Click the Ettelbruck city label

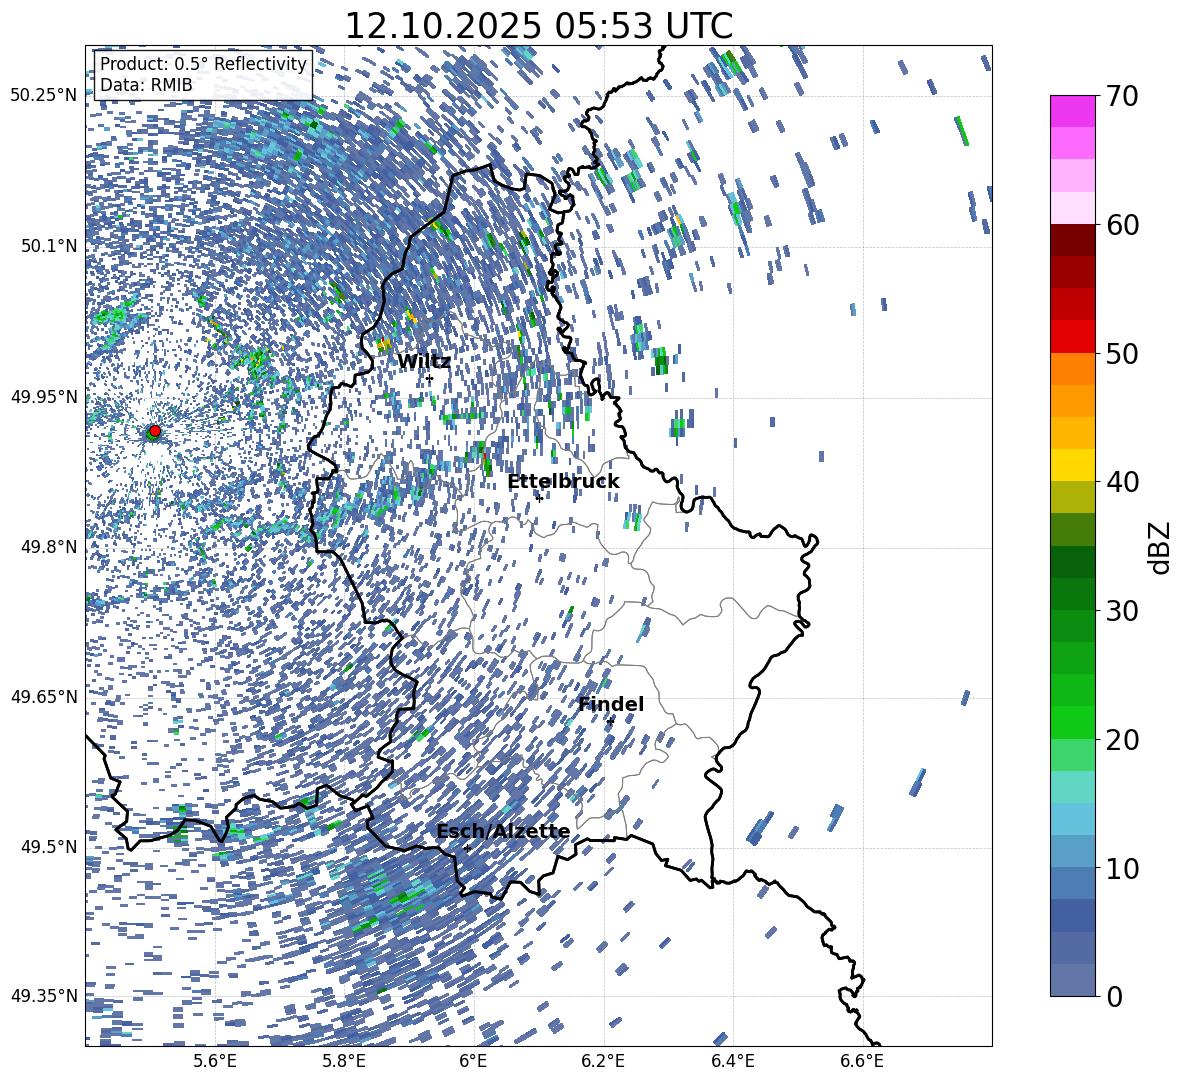click(563, 481)
